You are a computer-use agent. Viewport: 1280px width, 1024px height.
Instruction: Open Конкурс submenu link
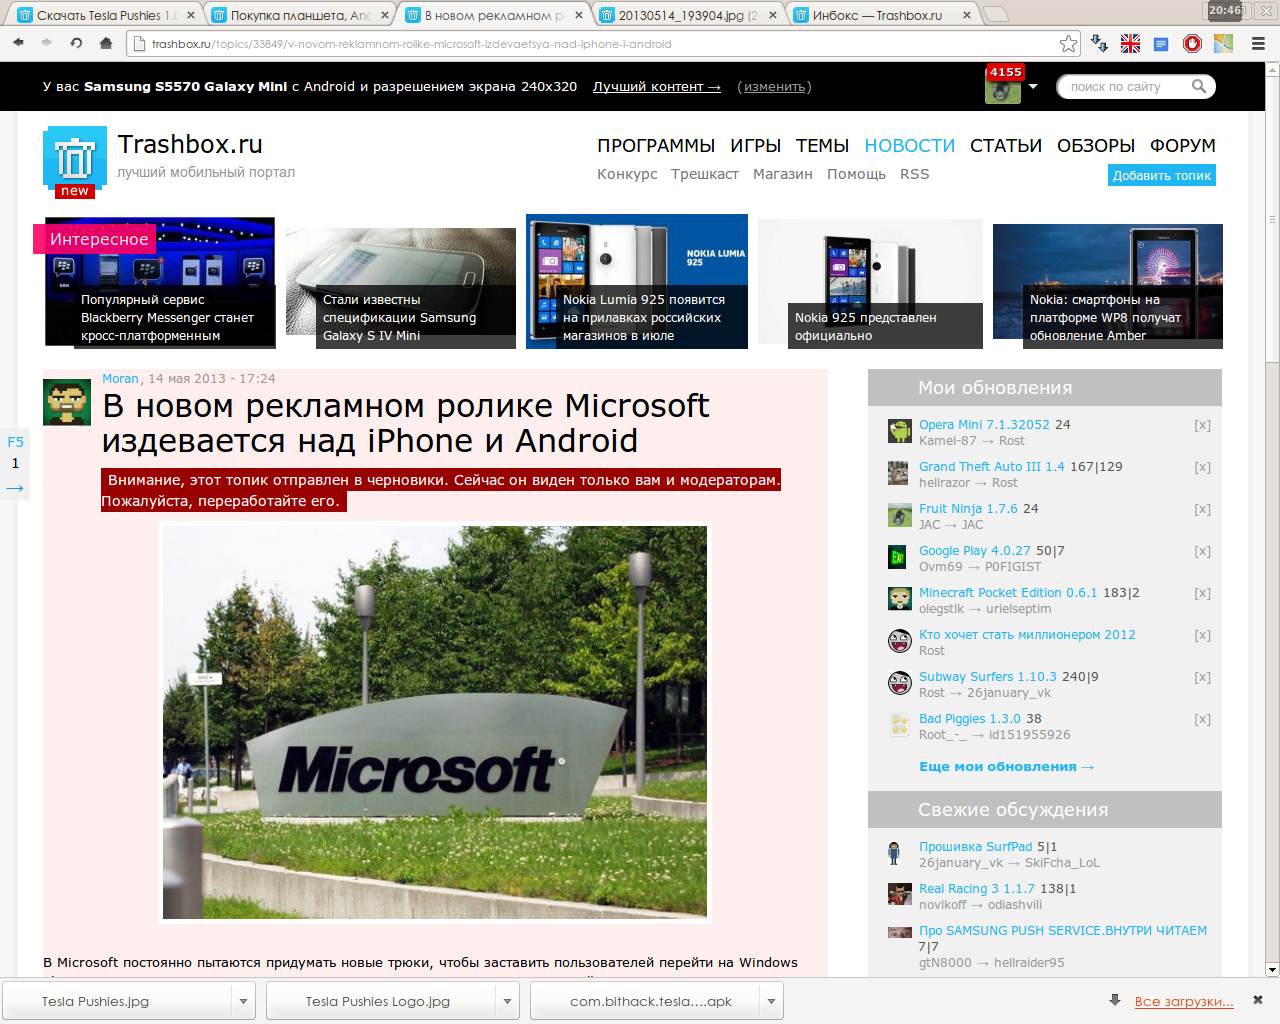pos(627,174)
